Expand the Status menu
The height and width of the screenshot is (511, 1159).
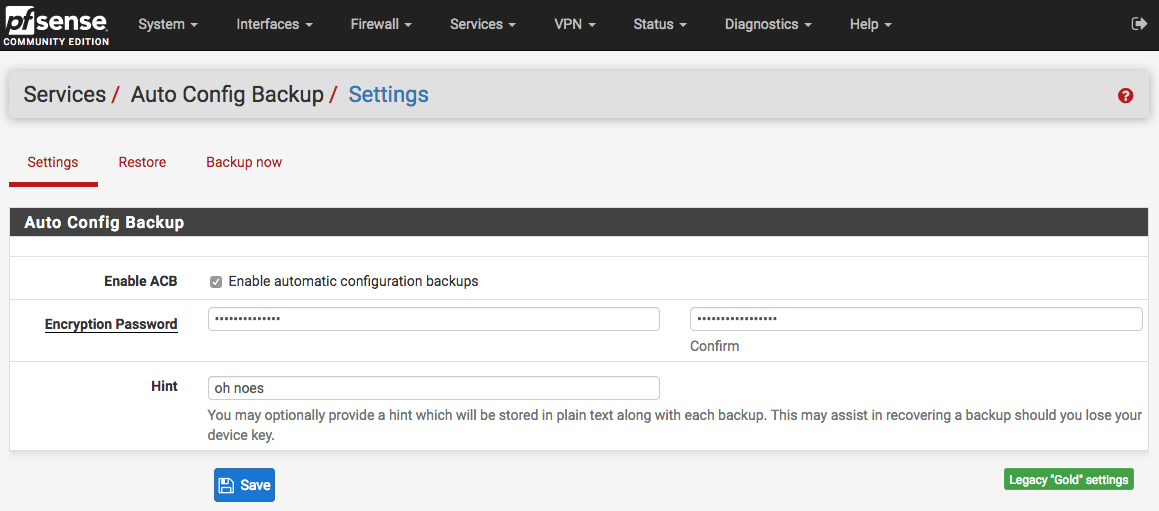click(660, 24)
